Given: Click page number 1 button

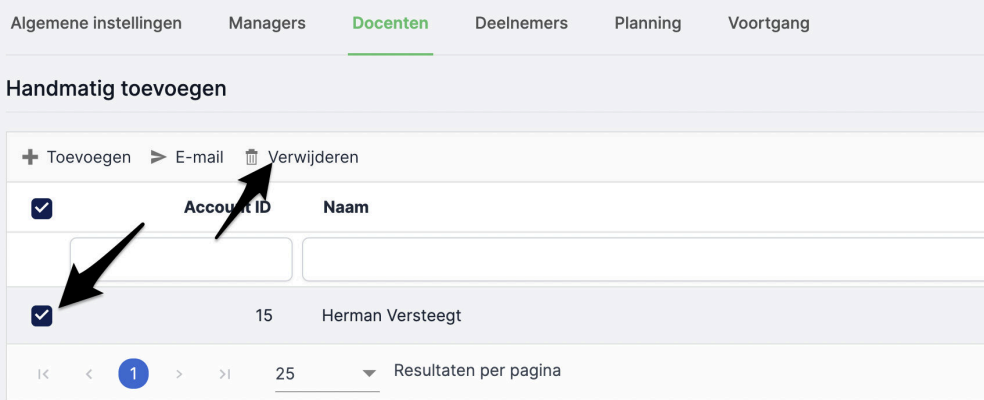Looking at the screenshot, I should 133,374.
